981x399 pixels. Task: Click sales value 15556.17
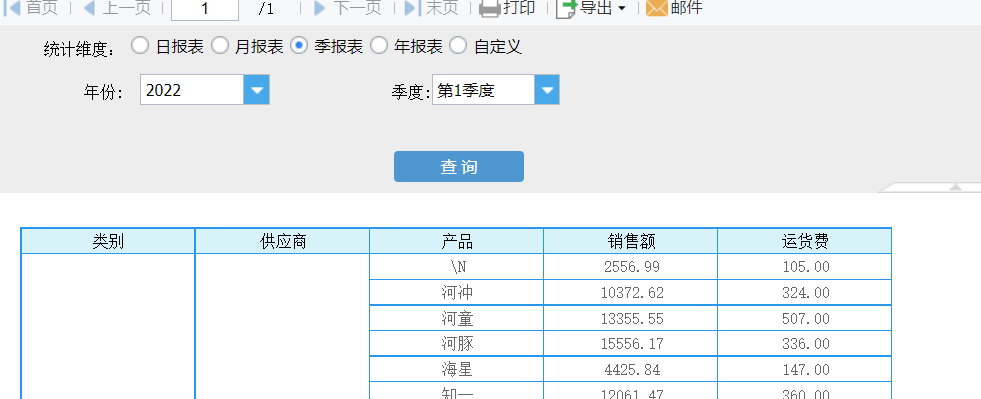(631, 343)
